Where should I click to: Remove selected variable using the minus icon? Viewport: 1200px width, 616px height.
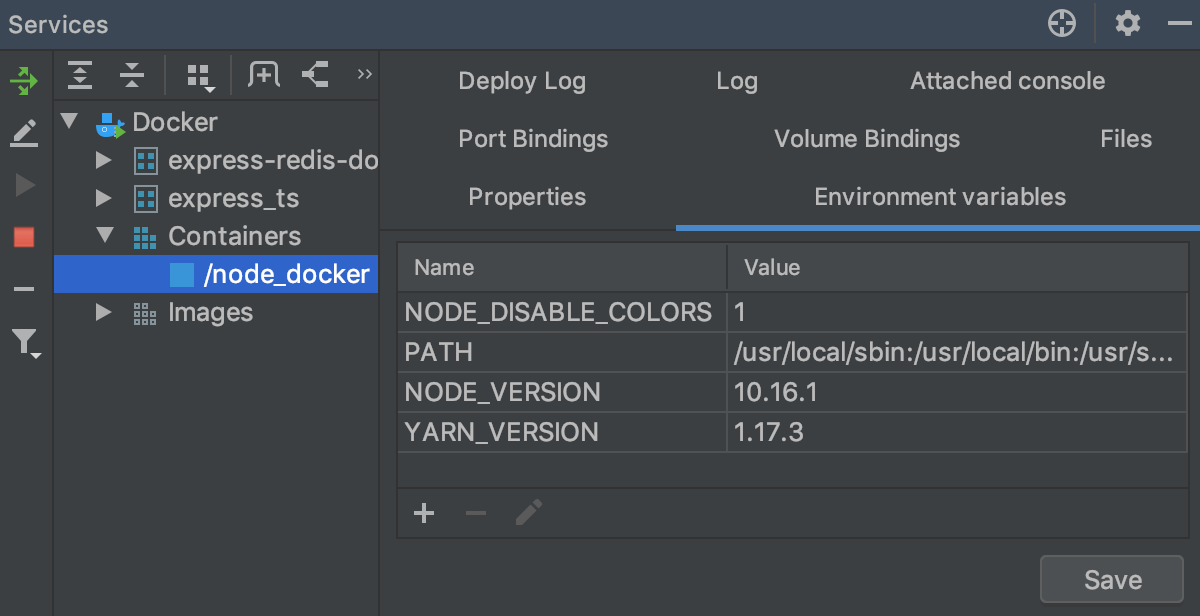coord(475,513)
